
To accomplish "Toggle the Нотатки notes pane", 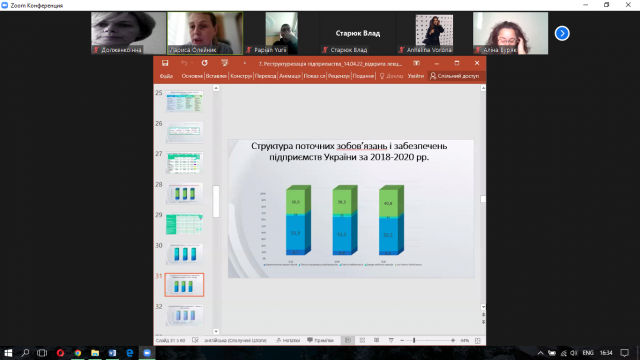I will (x=288, y=340).
